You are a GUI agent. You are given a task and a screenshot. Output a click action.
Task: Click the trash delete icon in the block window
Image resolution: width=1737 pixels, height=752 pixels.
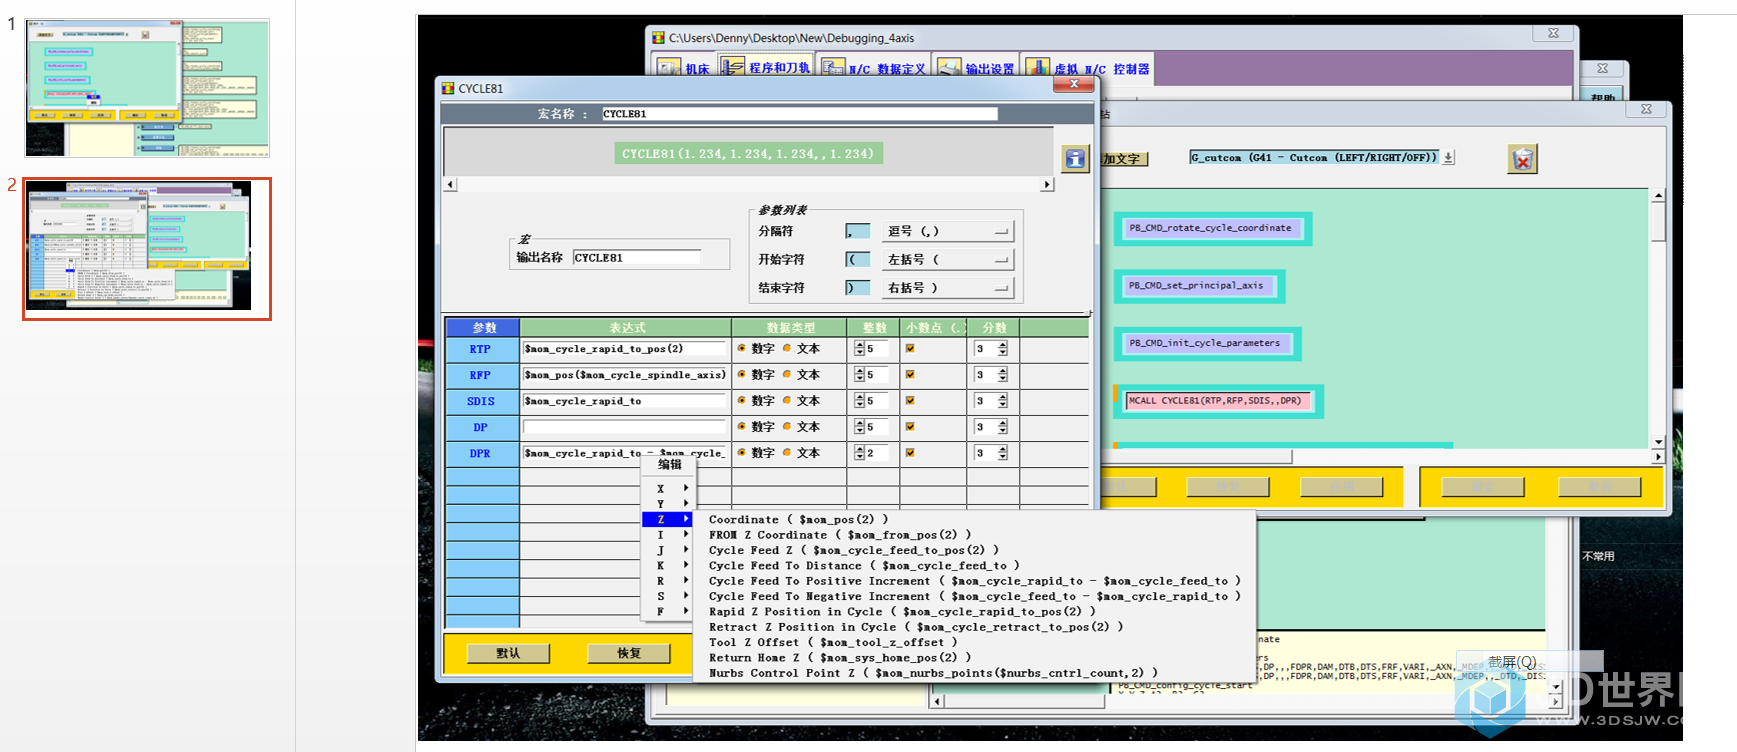click(1522, 159)
